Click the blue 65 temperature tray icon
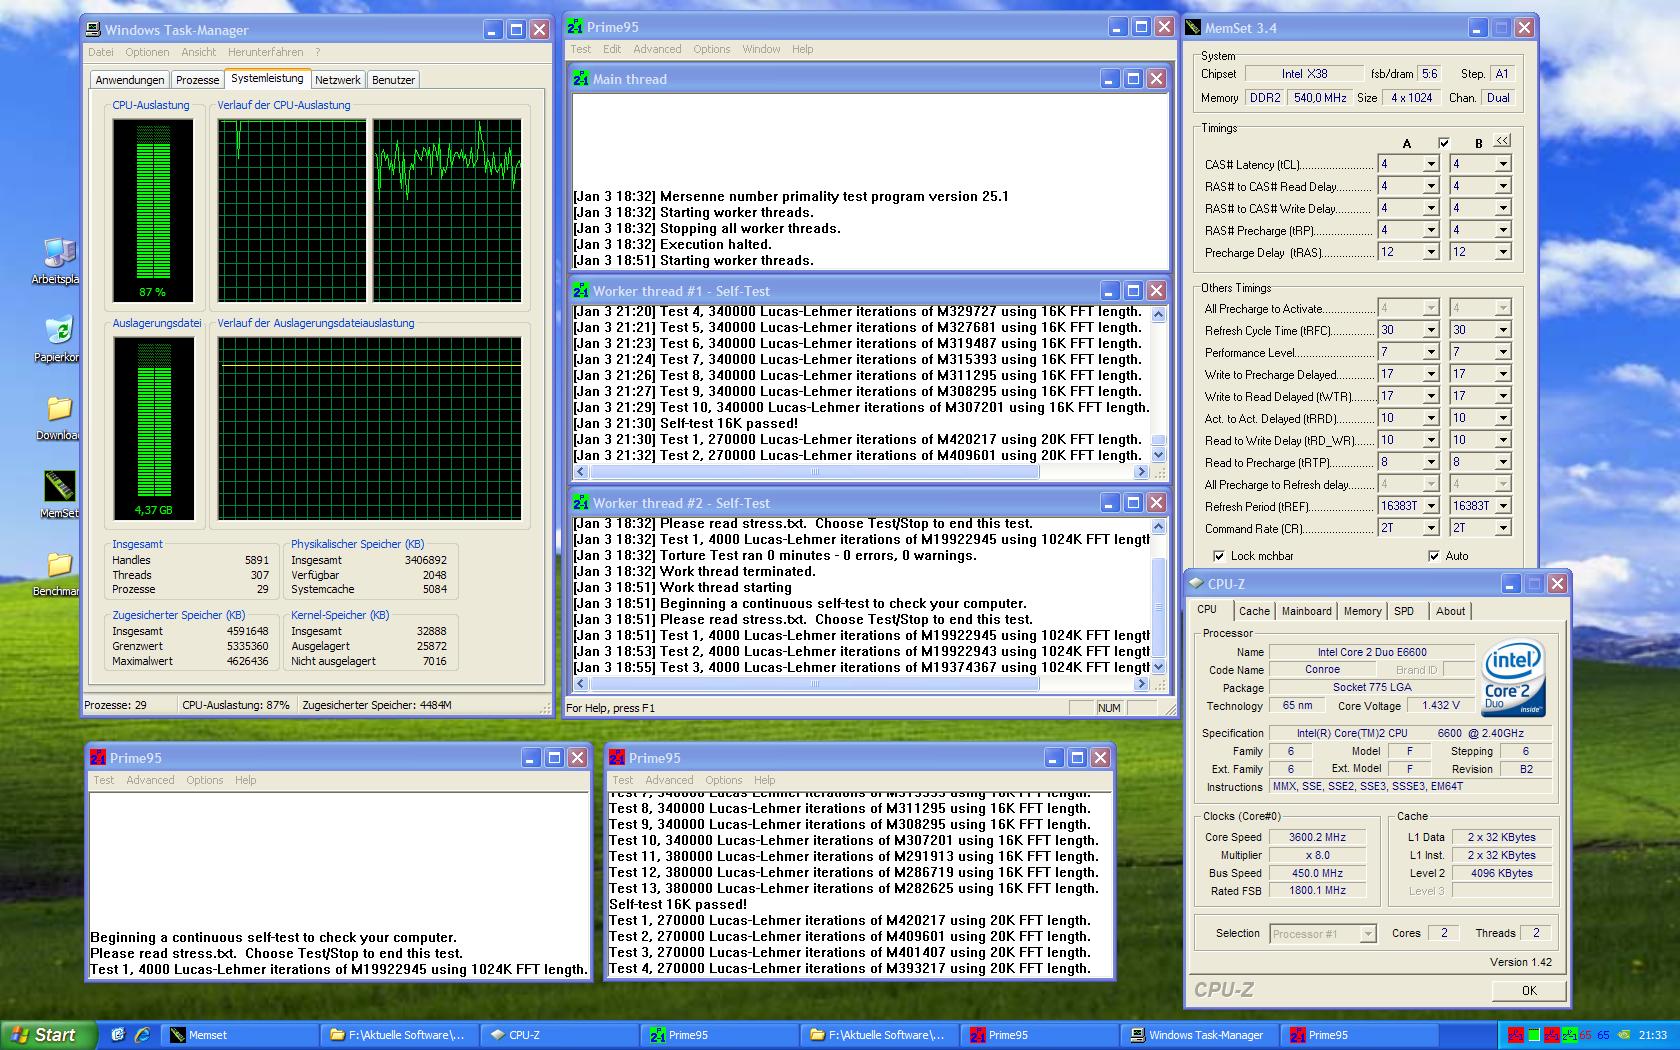The height and width of the screenshot is (1050, 1680). click(x=1603, y=1035)
